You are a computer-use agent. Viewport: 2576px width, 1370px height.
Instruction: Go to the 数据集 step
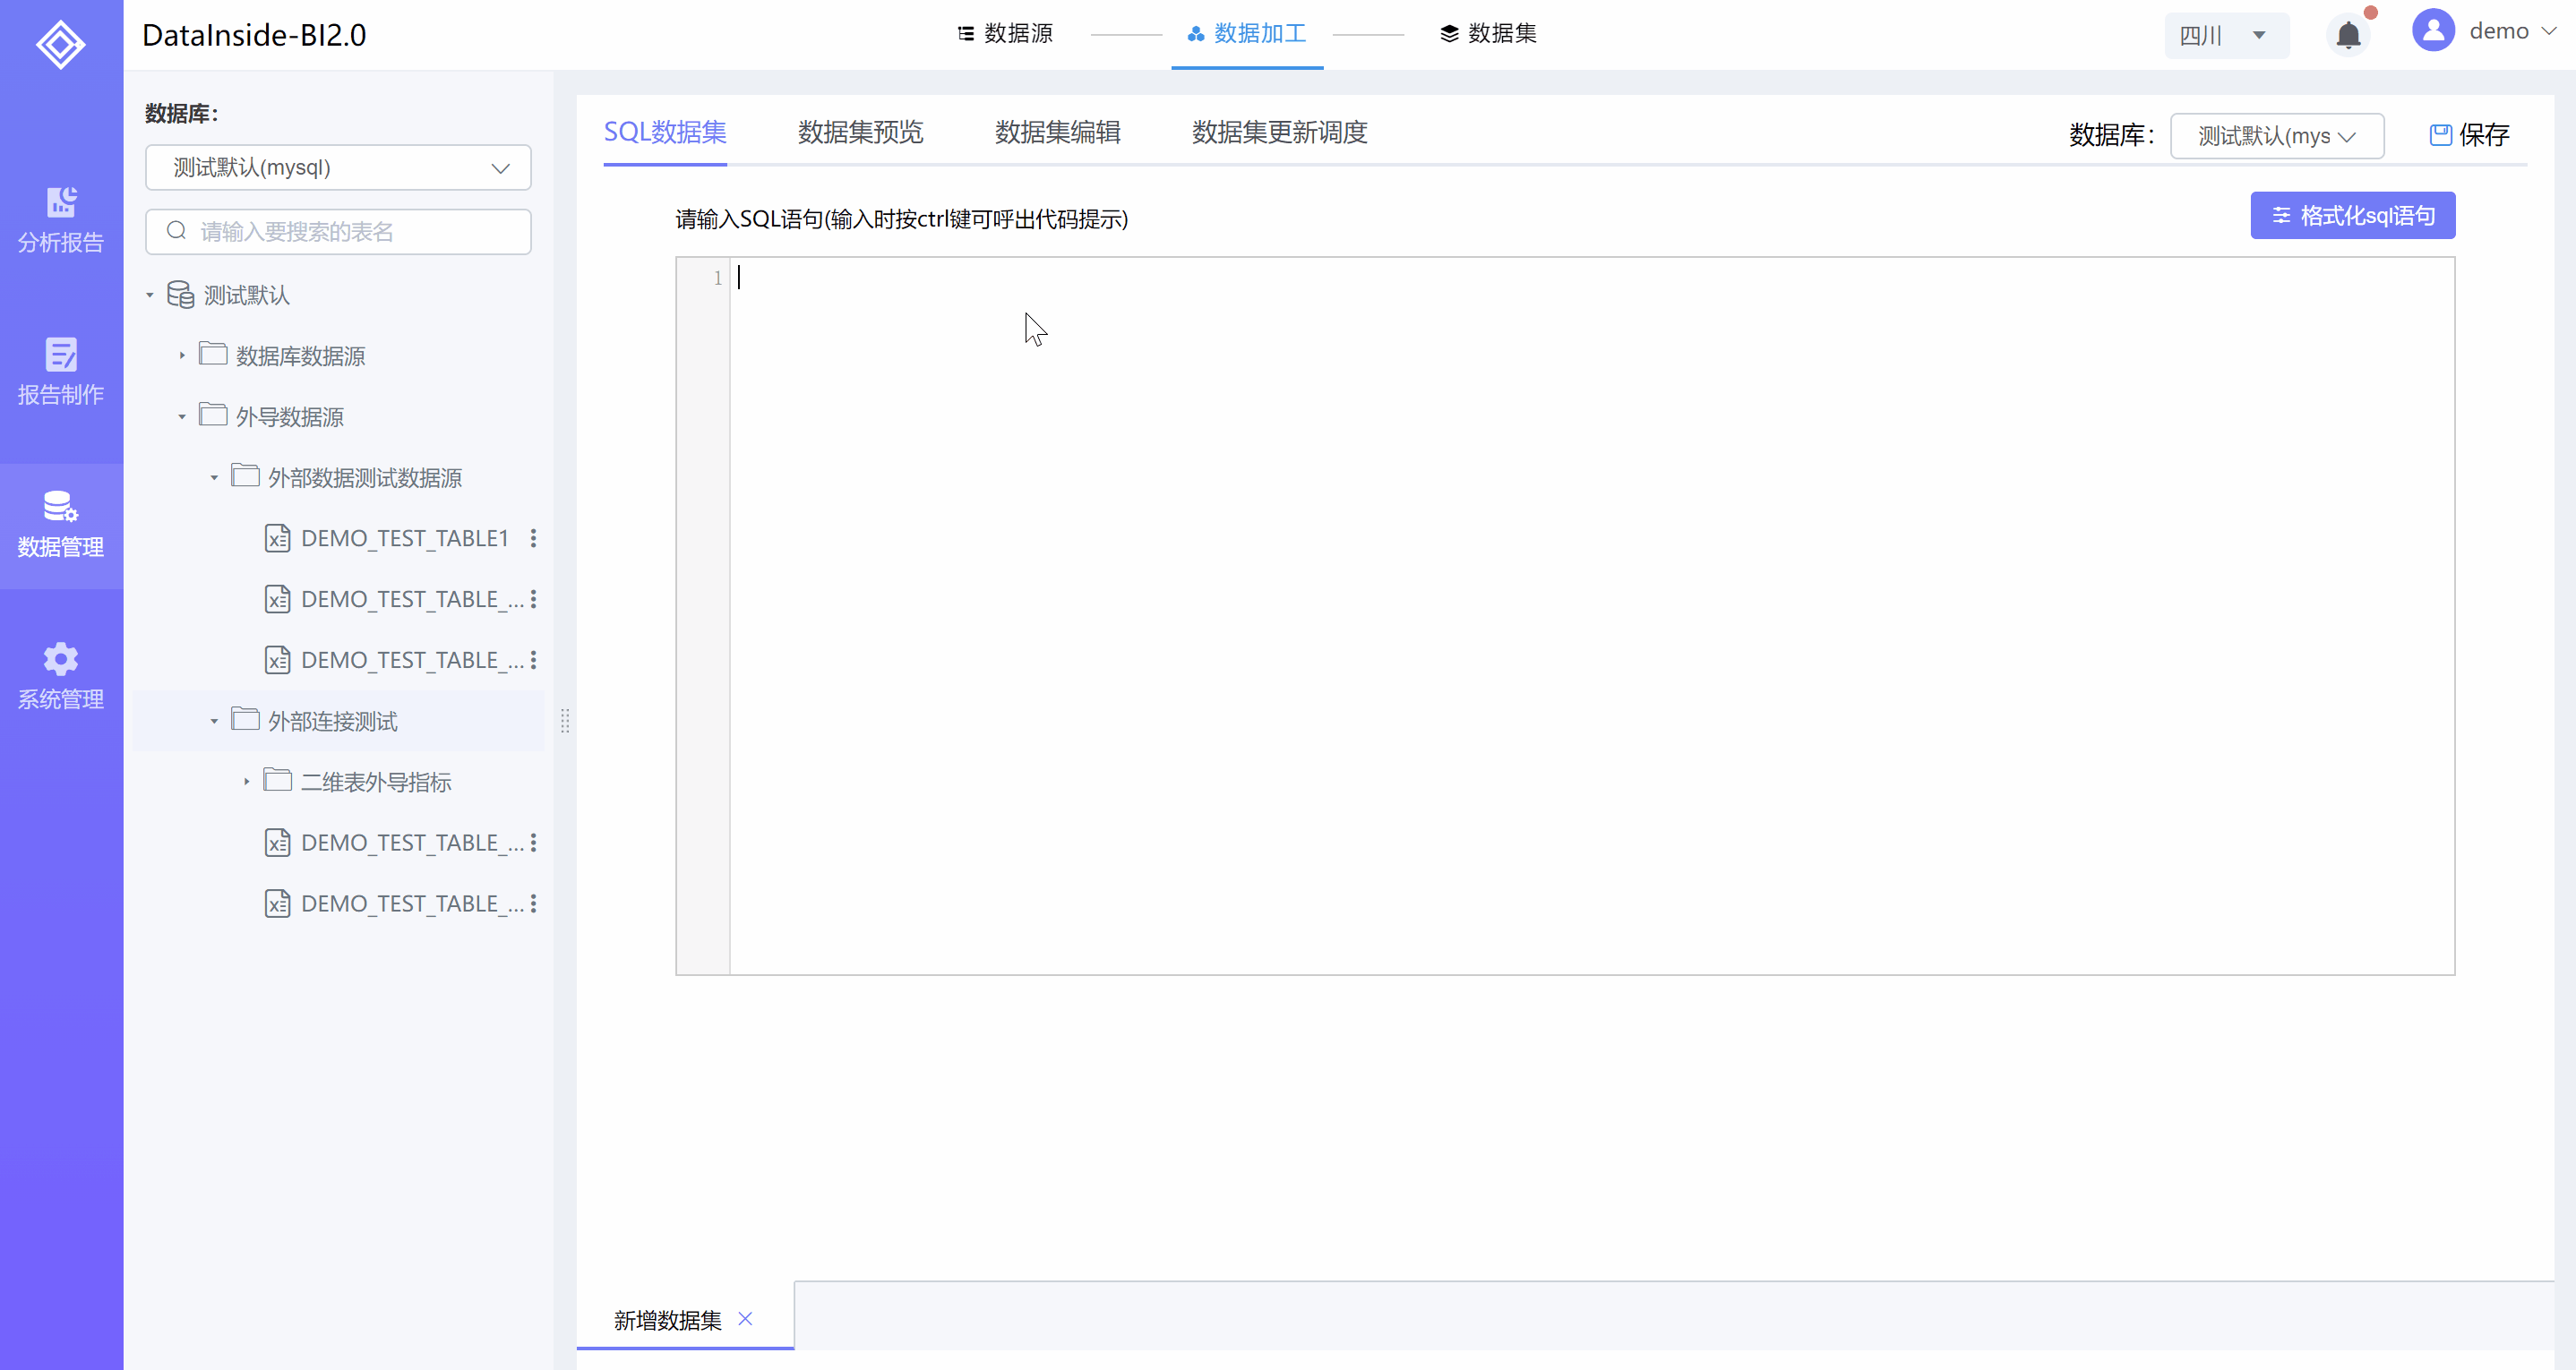[x=1488, y=33]
